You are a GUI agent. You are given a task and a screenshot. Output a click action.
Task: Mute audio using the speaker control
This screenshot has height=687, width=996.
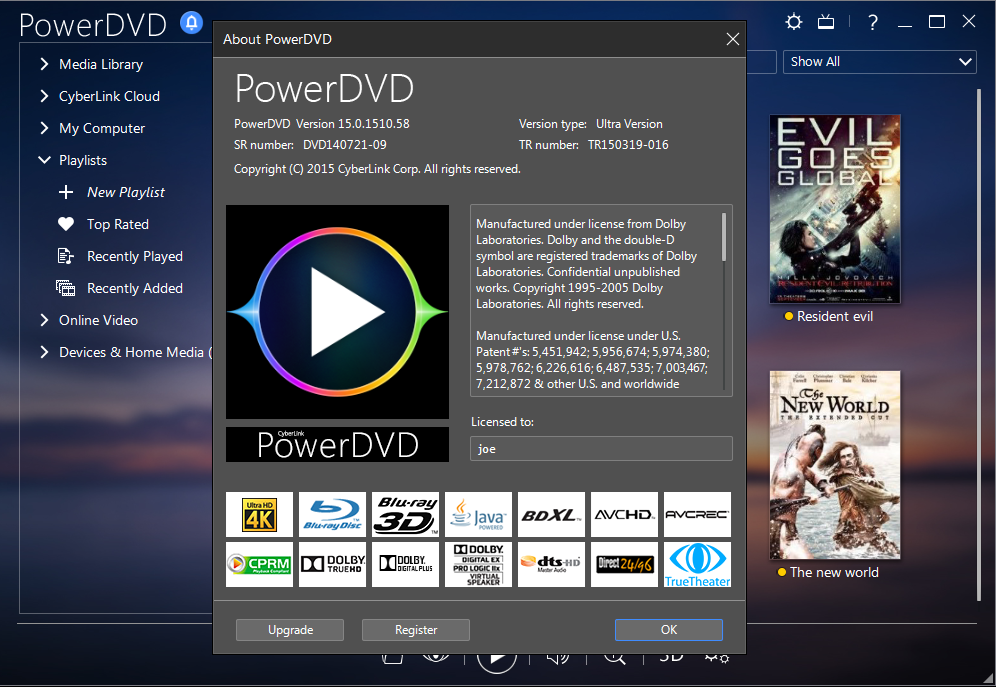(x=557, y=658)
